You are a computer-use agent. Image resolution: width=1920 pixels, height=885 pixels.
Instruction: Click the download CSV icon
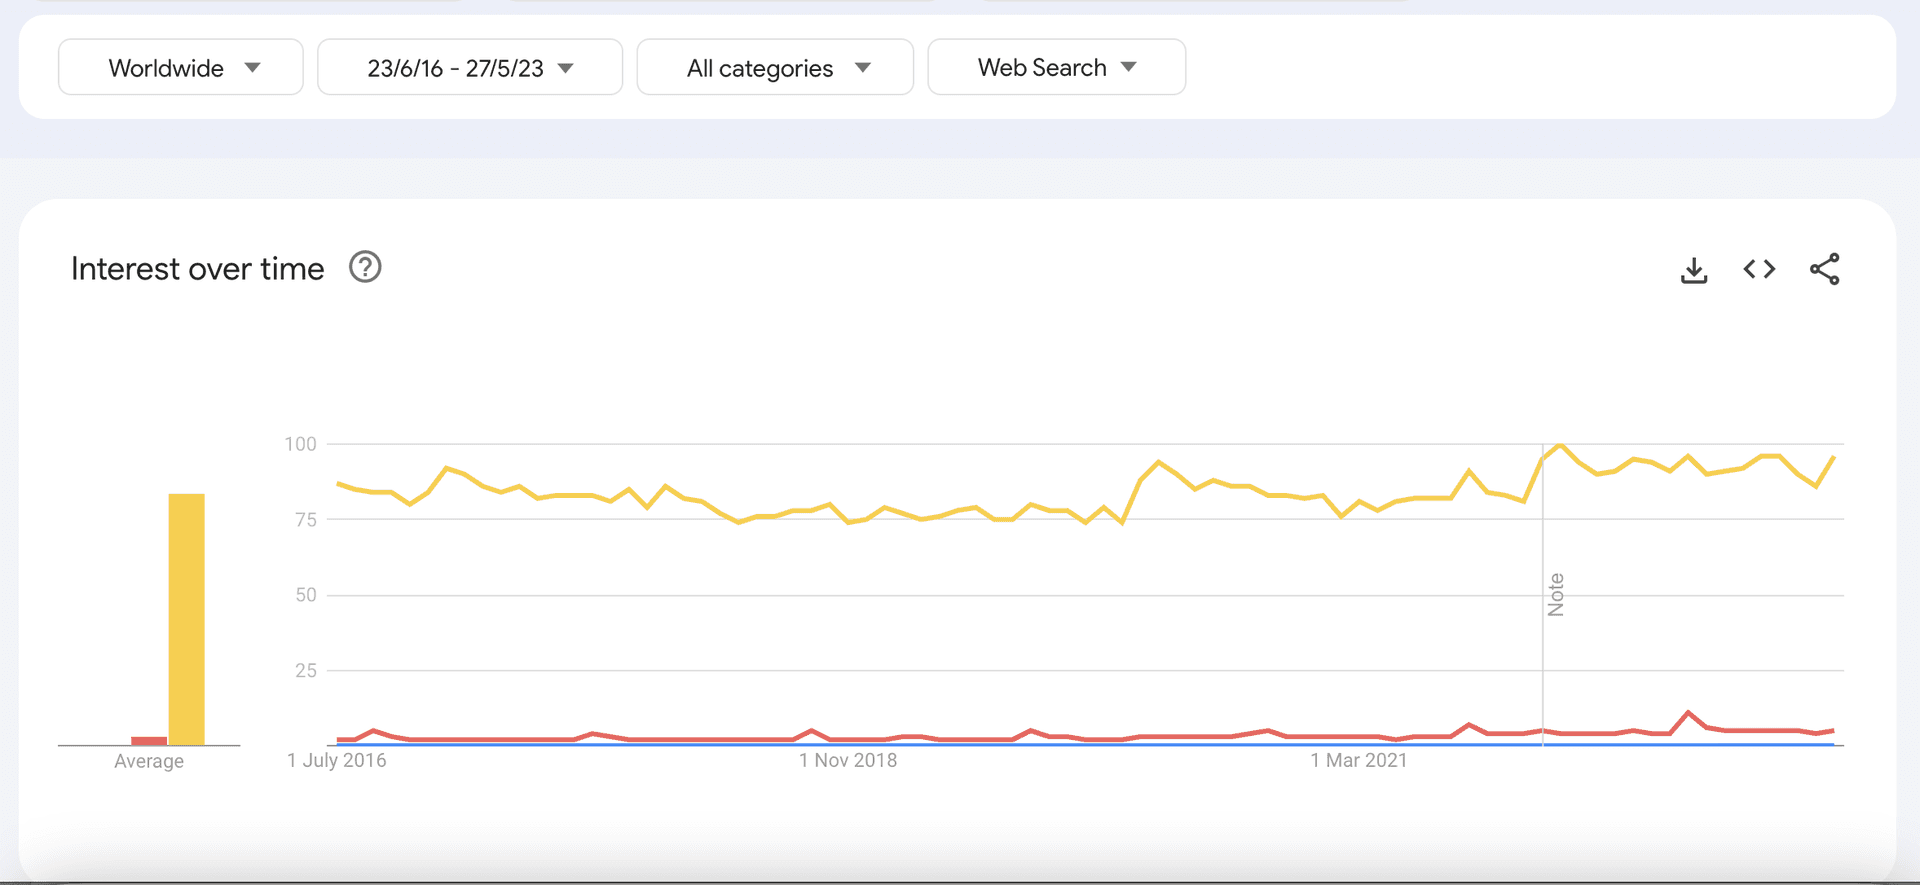click(1694, 270)
